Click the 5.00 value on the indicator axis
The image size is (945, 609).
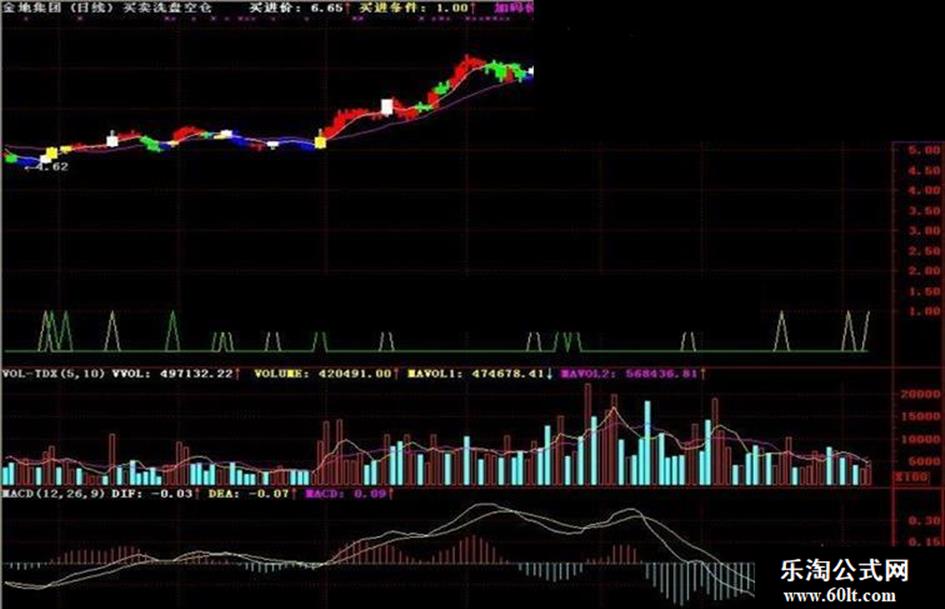[x=923, y=150]
